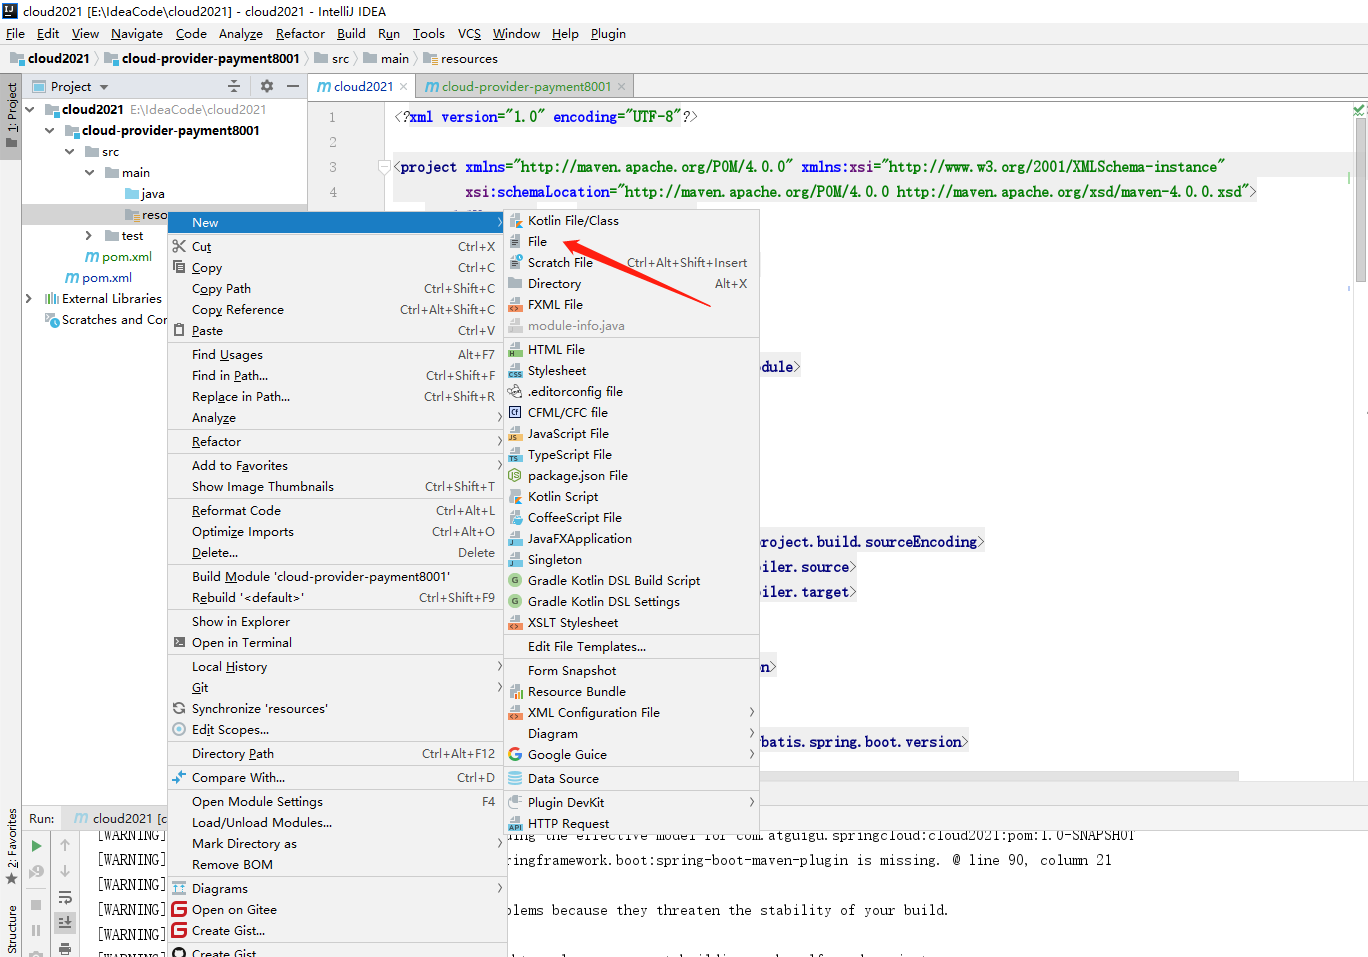Collapse the cloud2021 root project node
The width and height of the screenshot is (1368, 957).
pyautogui.click(x=30, y=109)
